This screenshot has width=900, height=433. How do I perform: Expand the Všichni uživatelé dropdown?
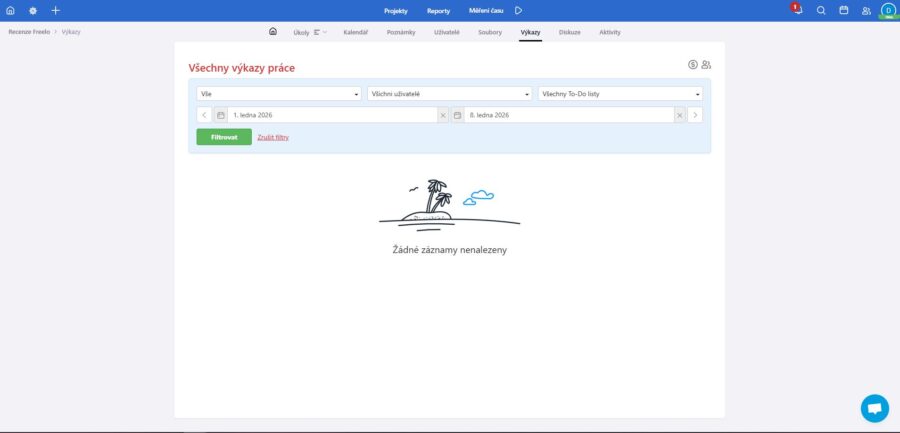coord(449,94)
